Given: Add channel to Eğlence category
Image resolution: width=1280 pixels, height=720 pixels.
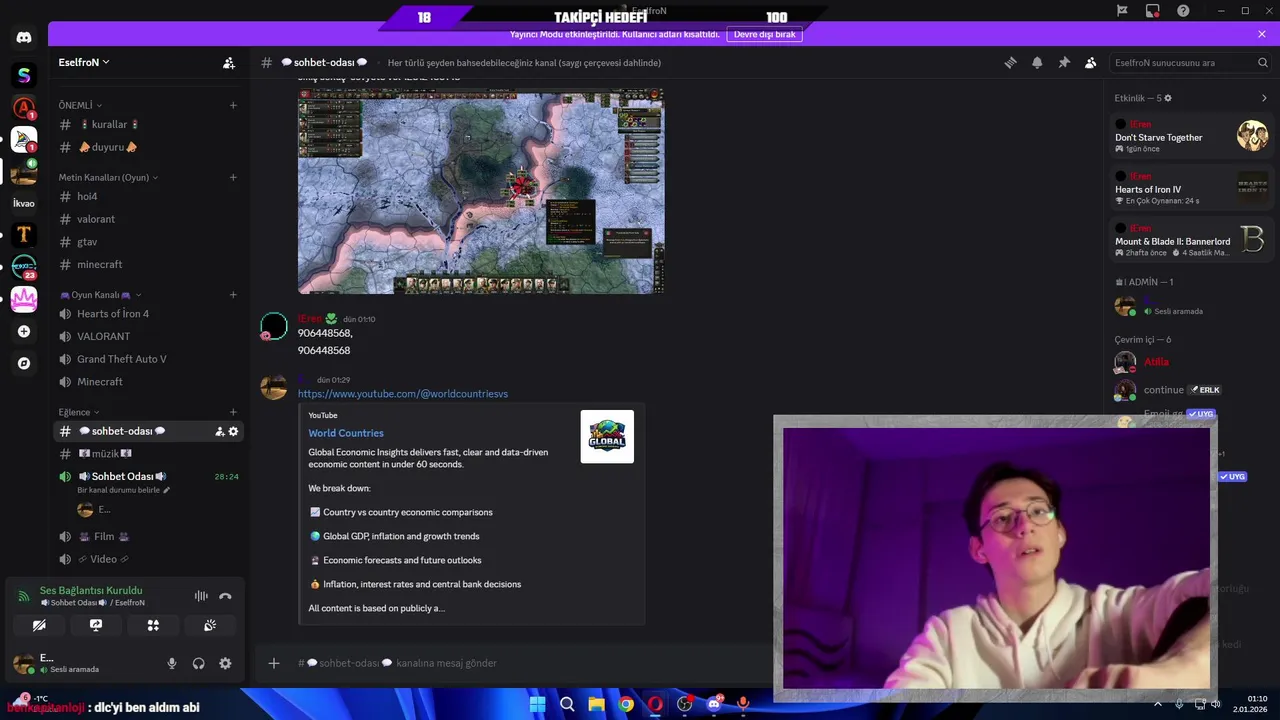Looking at the screenshot, I should (233, 412).
